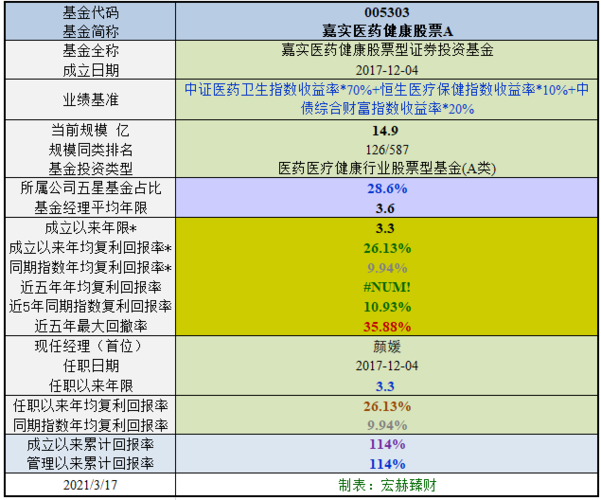Select index return 10.93%
601x500 pixels.
(387, 307)
